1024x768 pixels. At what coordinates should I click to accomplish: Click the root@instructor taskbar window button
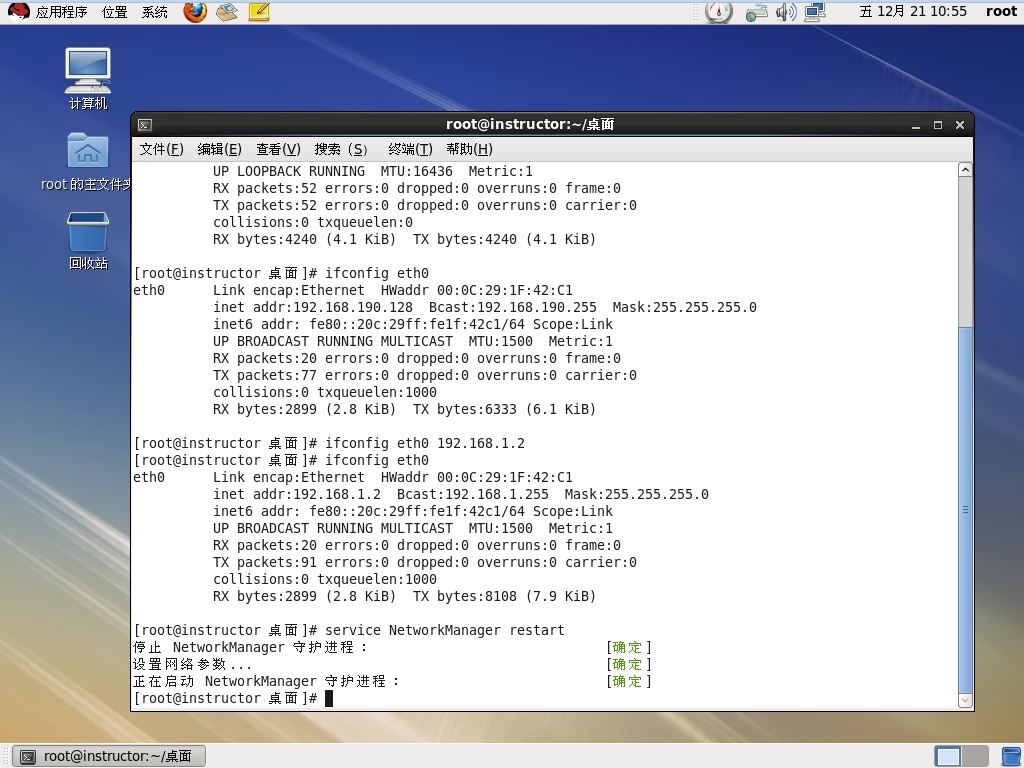[x=109, y=756]
